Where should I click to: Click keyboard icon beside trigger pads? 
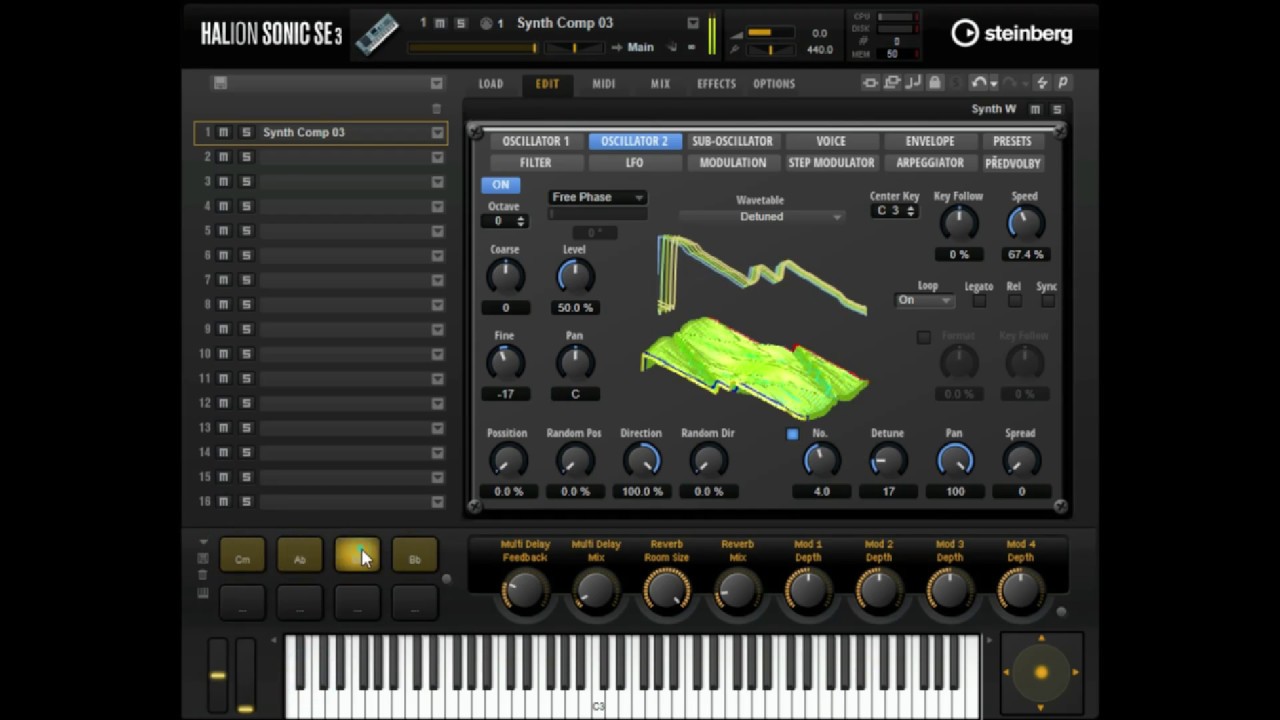tap(203, 593)
